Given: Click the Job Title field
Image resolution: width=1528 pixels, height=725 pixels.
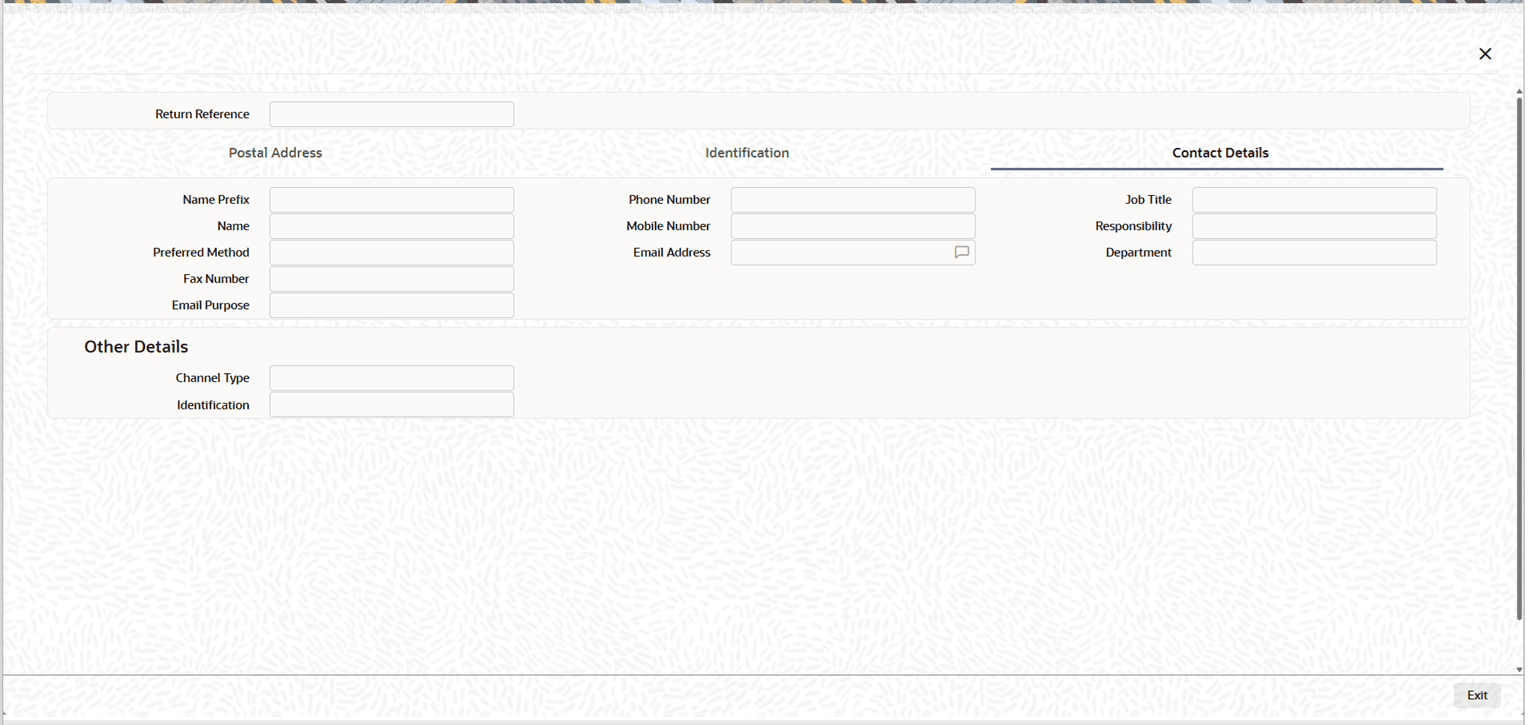Looking at the screenshot, I should click(1314, 200).
